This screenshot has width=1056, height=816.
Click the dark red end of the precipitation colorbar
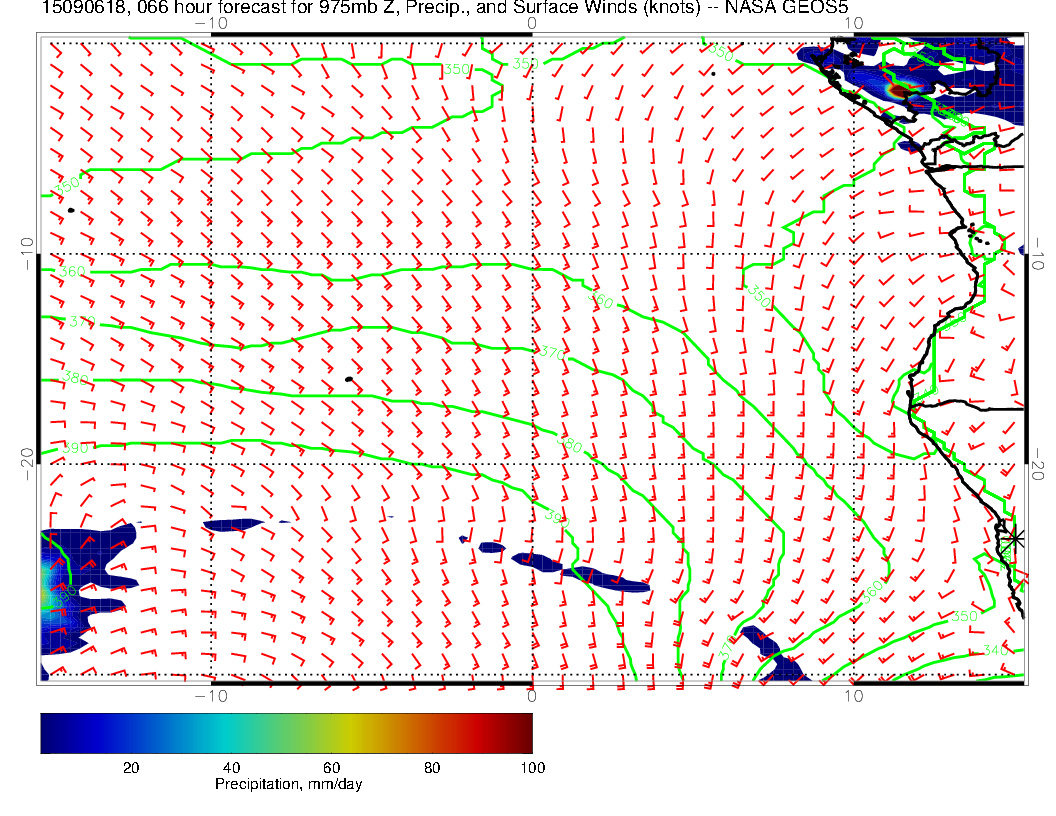click(x=525, y=733)
